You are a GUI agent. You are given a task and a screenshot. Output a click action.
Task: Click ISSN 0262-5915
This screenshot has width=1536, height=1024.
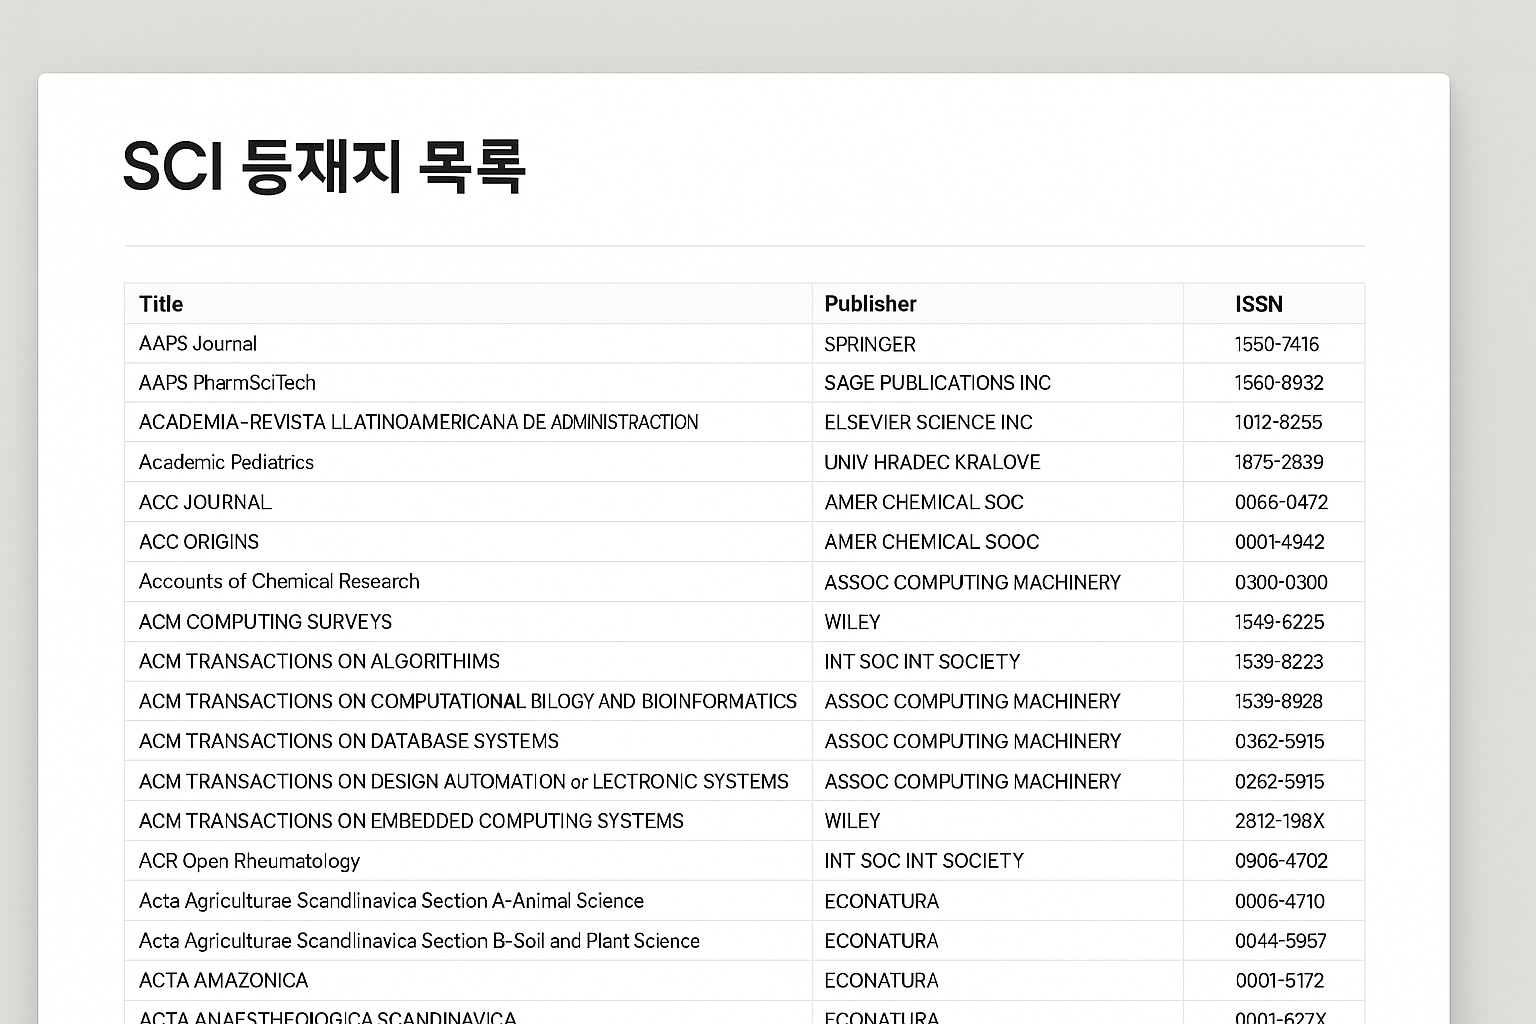(x=1280, y=782)
